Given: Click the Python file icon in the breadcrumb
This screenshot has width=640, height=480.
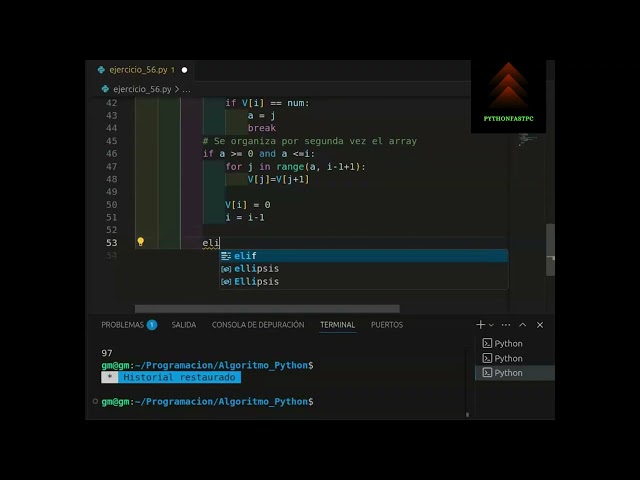Looking at the screenshot, I should [x=105, y=89].
